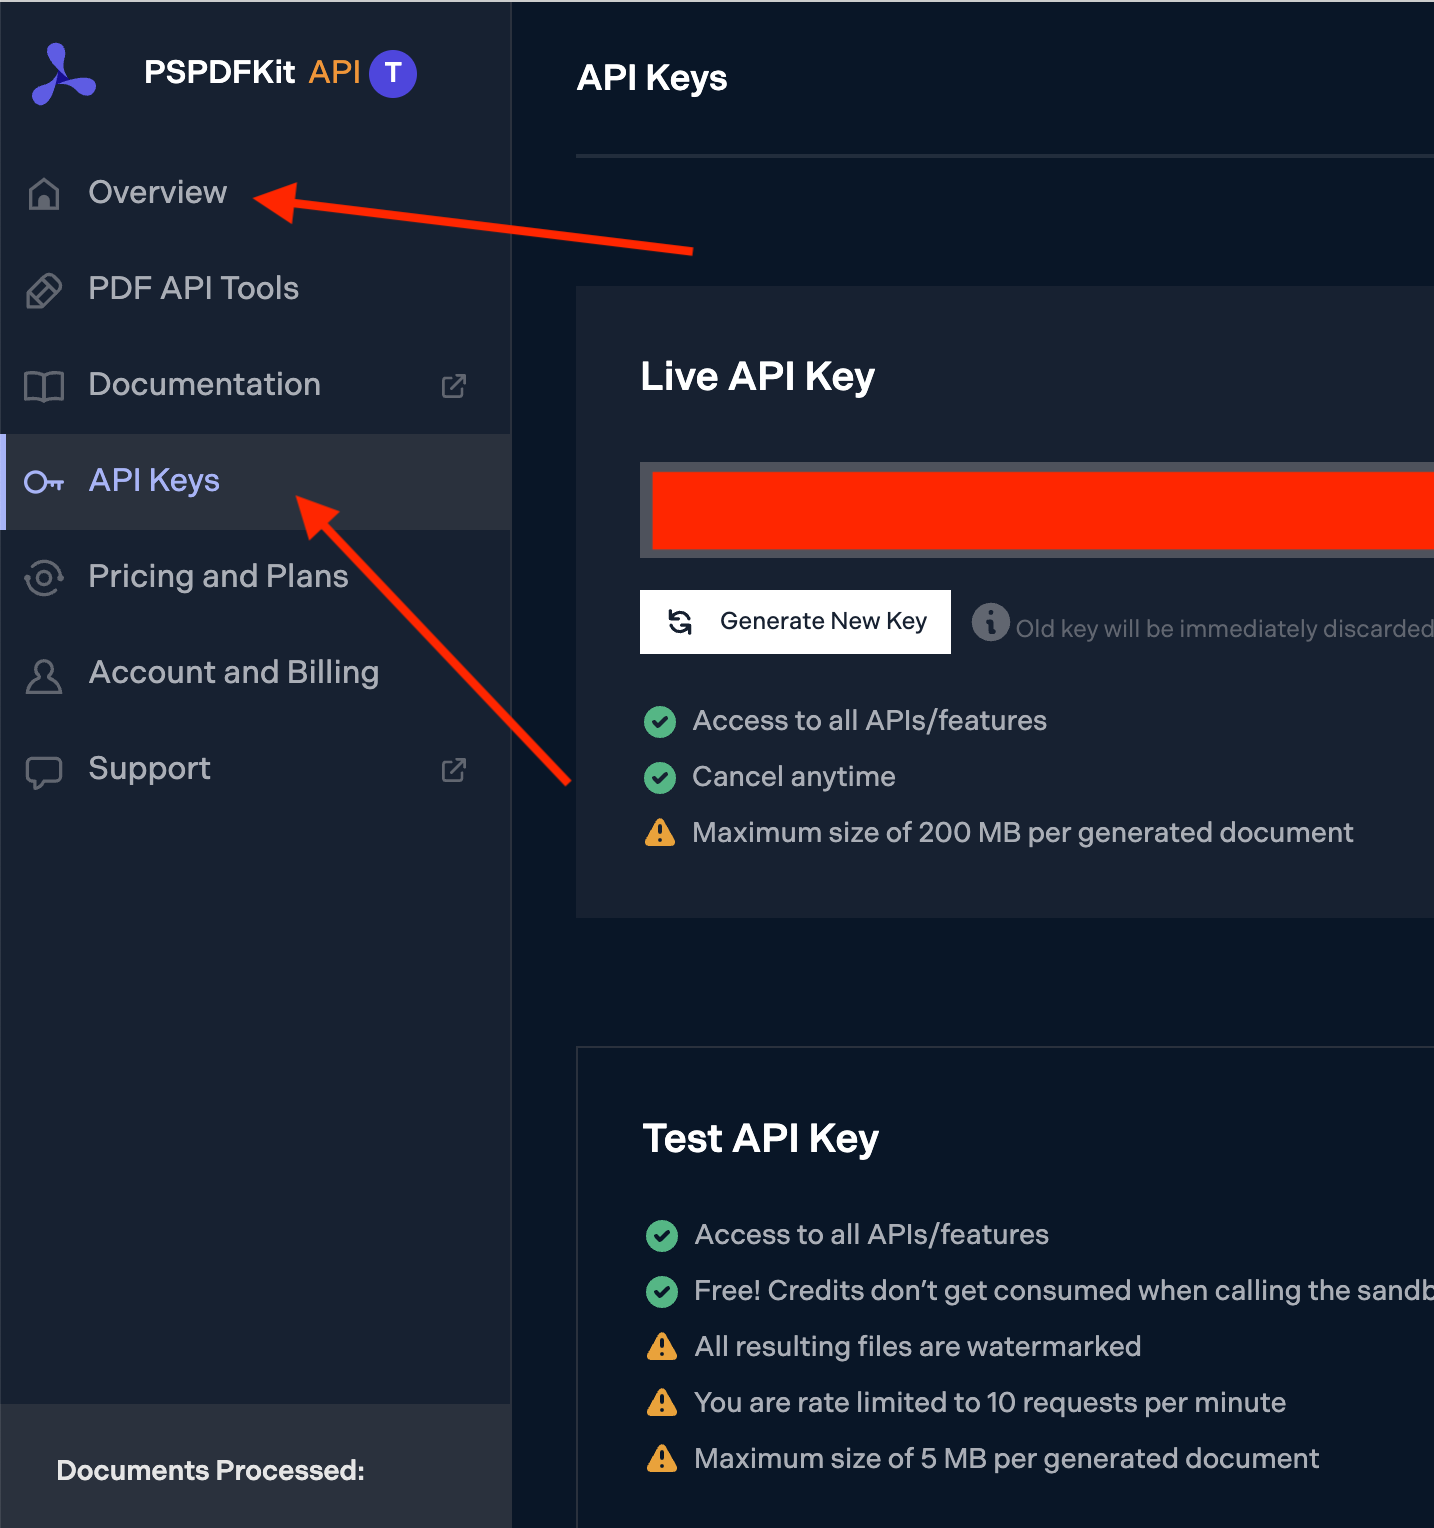Click the Support chat bubble icon

44,771
